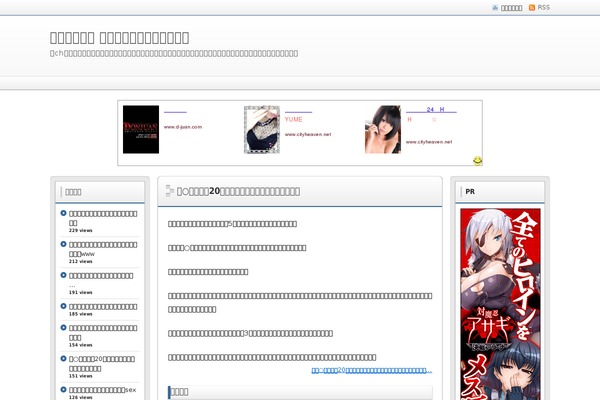This screenshot has height=400, width=600.
Task: Click the bullet icon of the 185 views post
Action: coord(64,306)
